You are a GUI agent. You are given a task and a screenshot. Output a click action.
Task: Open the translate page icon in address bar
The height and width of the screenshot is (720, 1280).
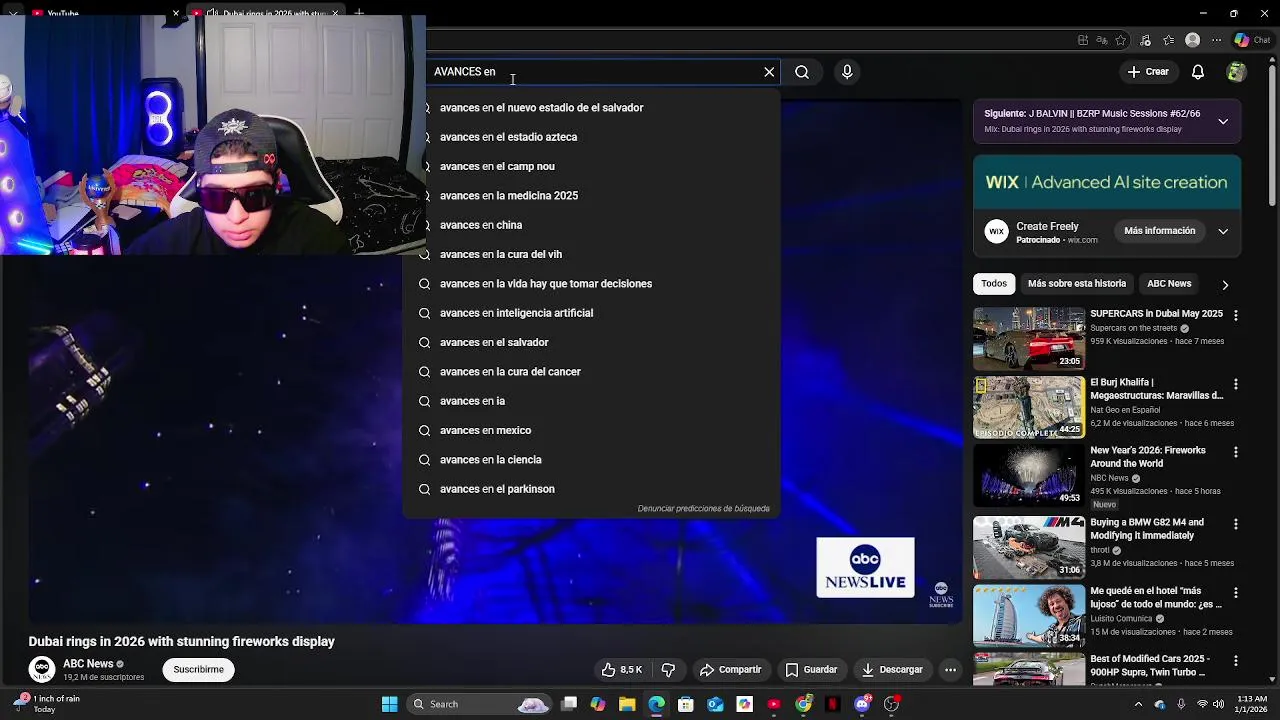1102,40
